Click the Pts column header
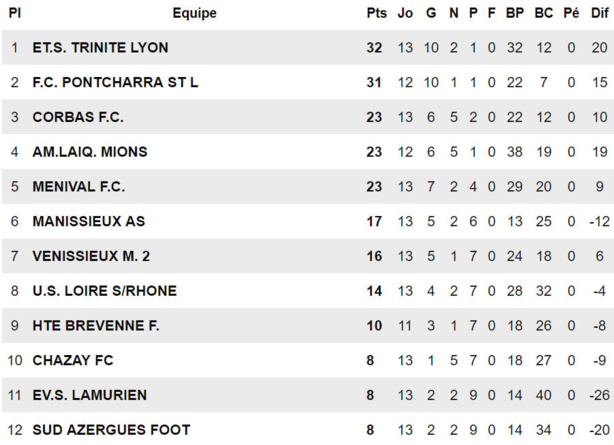The image size is (614, 445). pos(376,14)
